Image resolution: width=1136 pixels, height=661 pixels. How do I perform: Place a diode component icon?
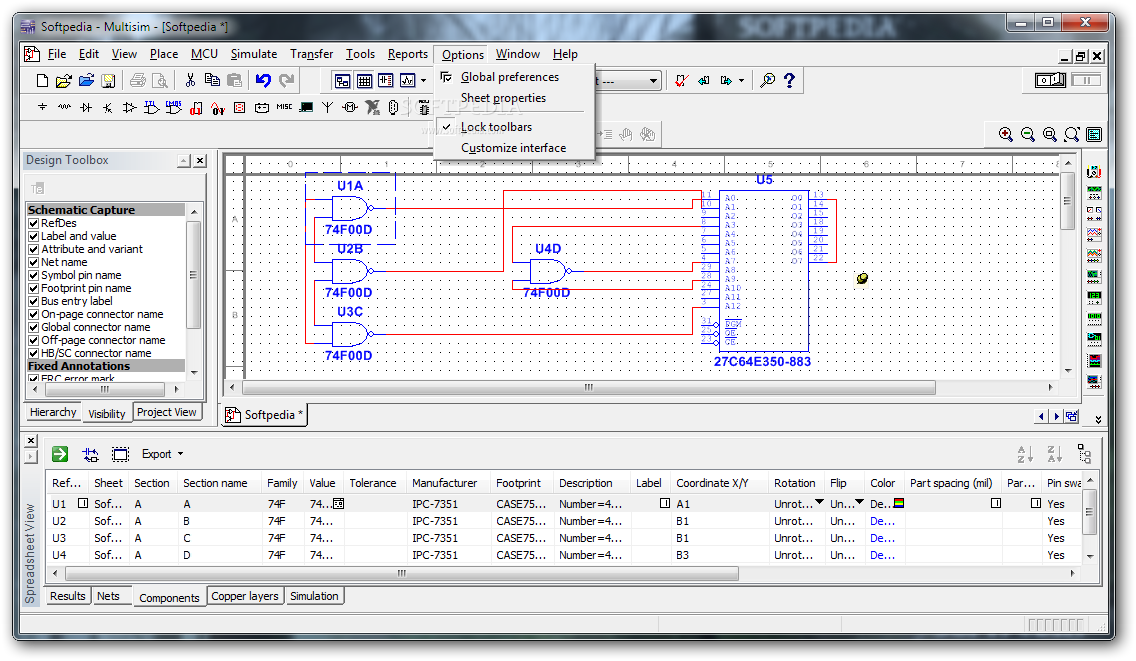click(x=86, y=107)
